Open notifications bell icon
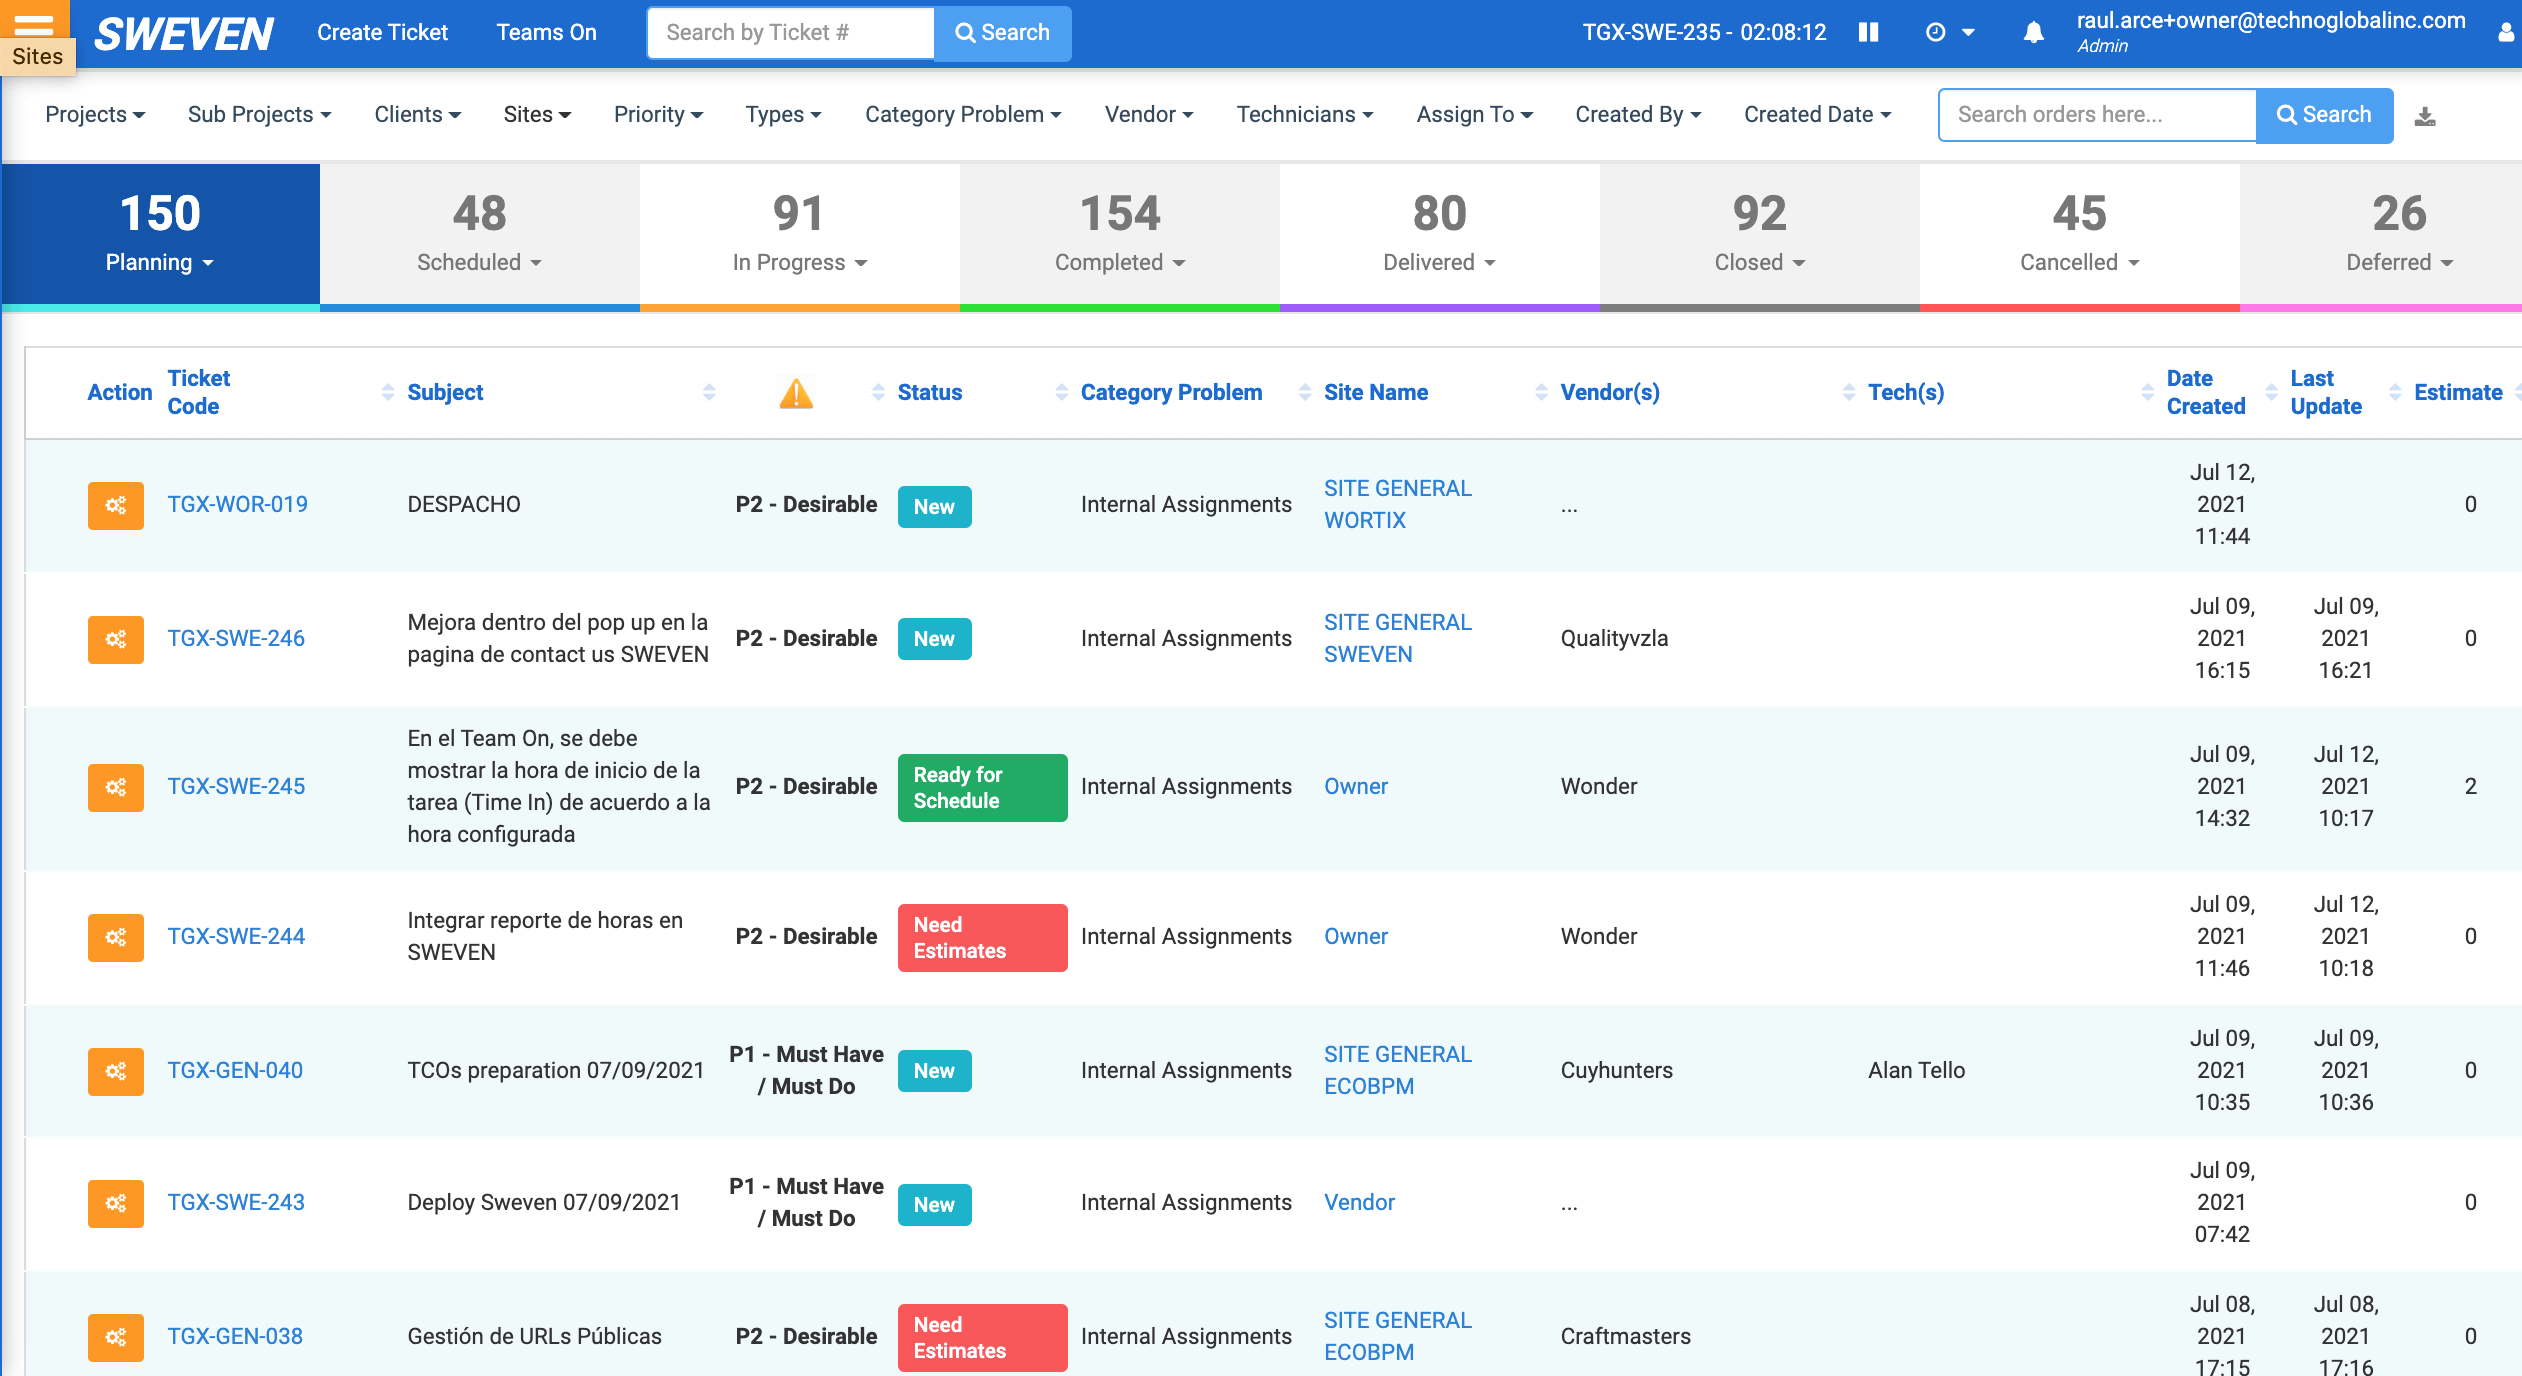2522x1376 pixels. click(2033, 33)
